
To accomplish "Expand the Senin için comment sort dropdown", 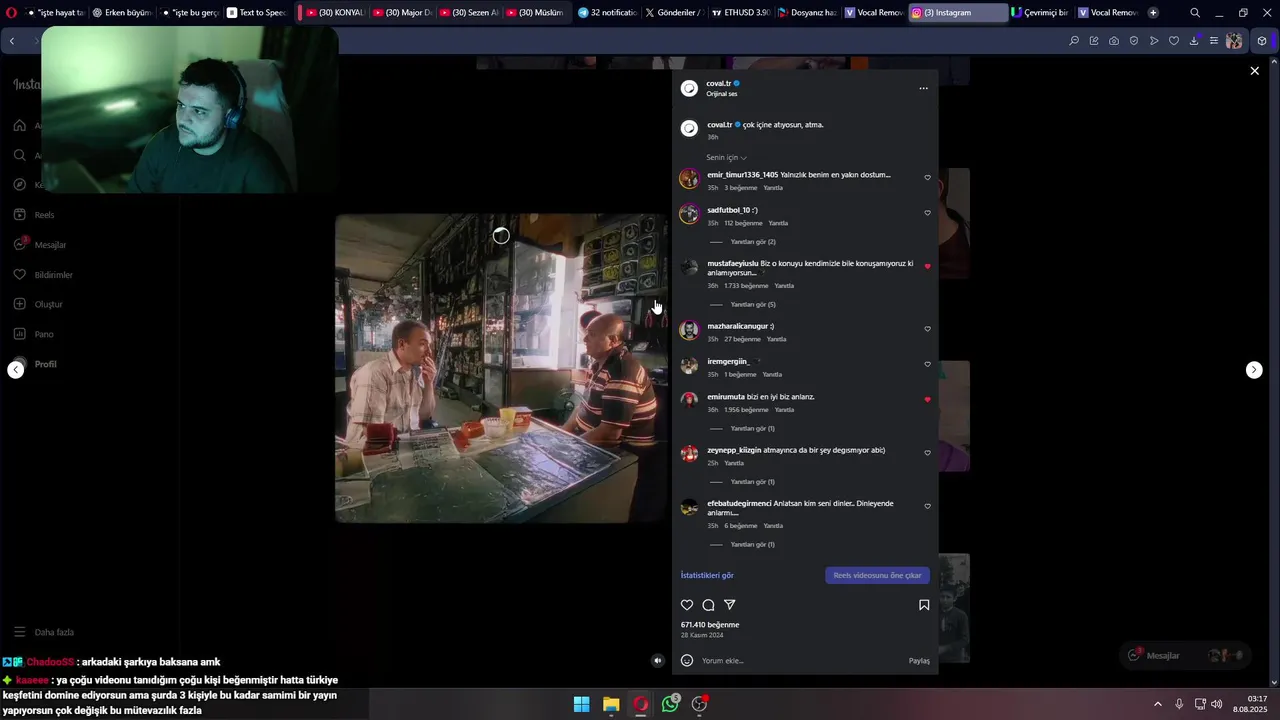I will tap(727, 158).
